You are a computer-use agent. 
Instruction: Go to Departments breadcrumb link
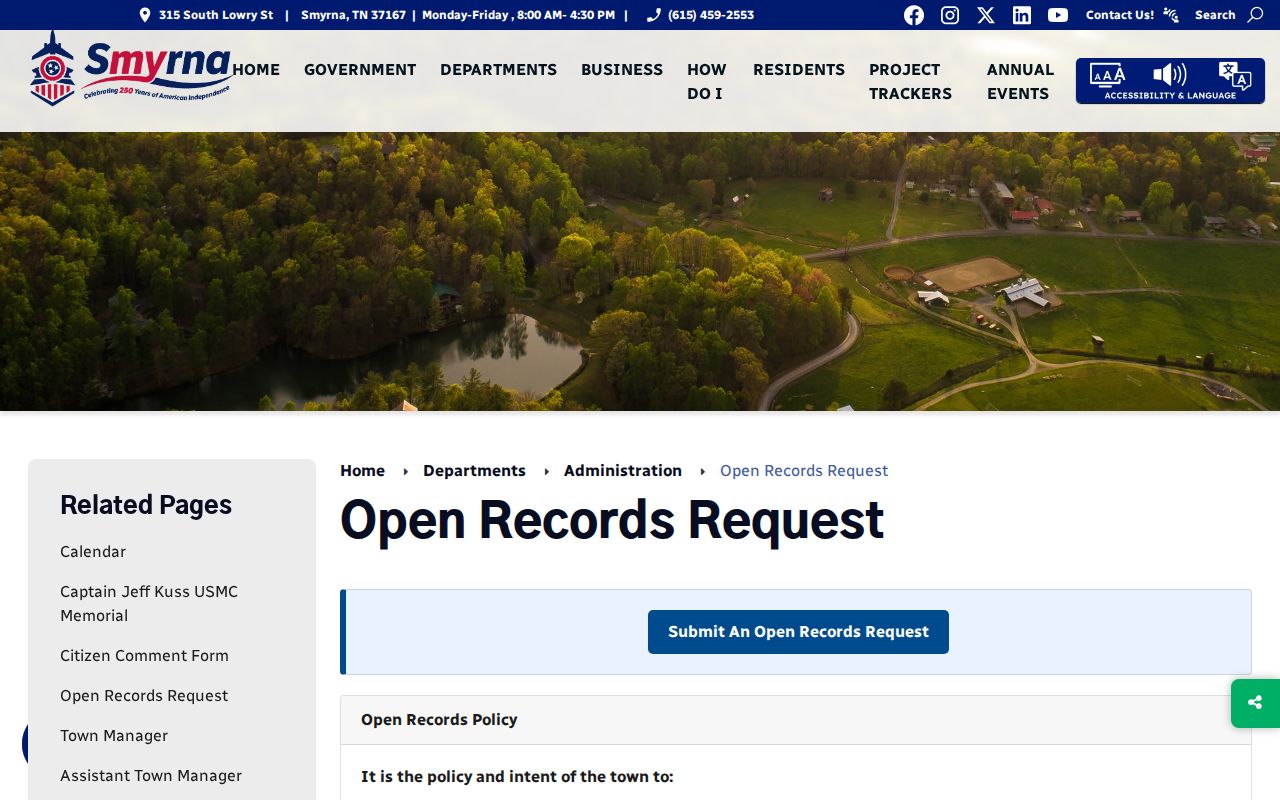[474, 471]
